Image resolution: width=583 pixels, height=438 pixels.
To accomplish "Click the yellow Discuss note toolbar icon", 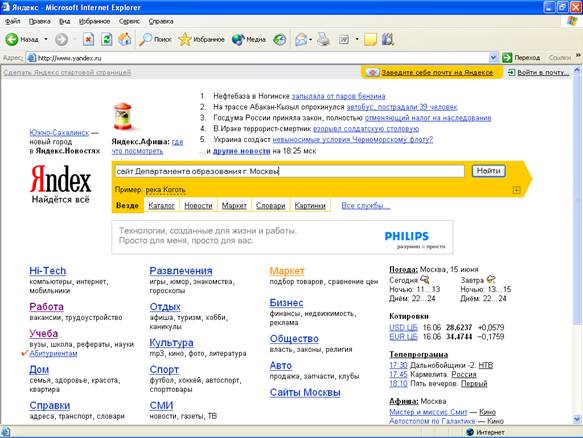I will tap(370, 39).
